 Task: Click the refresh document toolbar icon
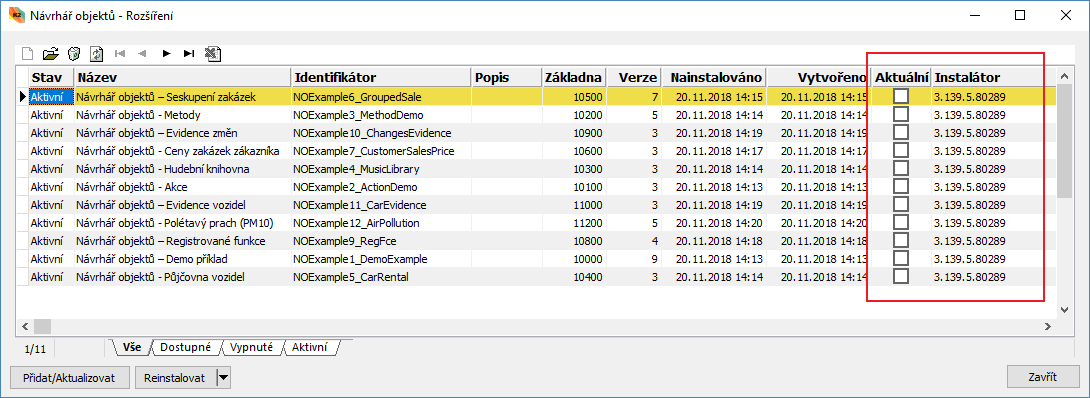[97, 53]
